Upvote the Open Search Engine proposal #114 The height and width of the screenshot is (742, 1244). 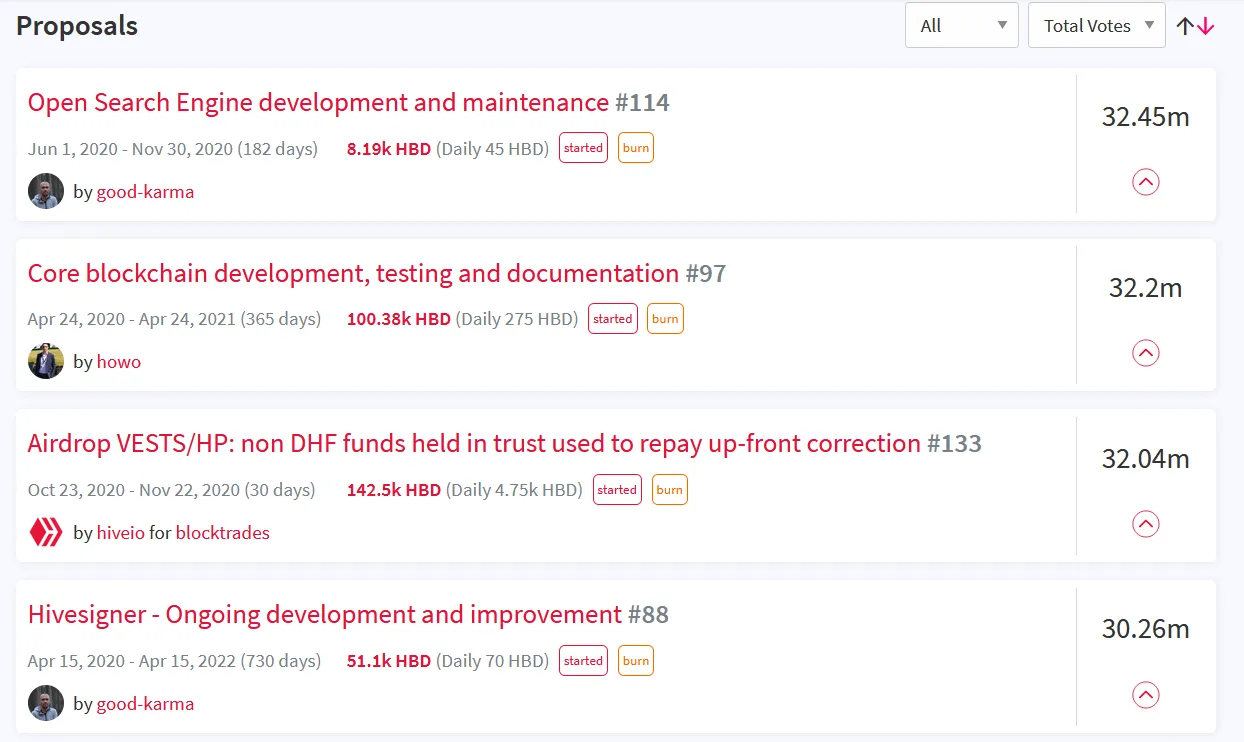(x=1145, y=182)
